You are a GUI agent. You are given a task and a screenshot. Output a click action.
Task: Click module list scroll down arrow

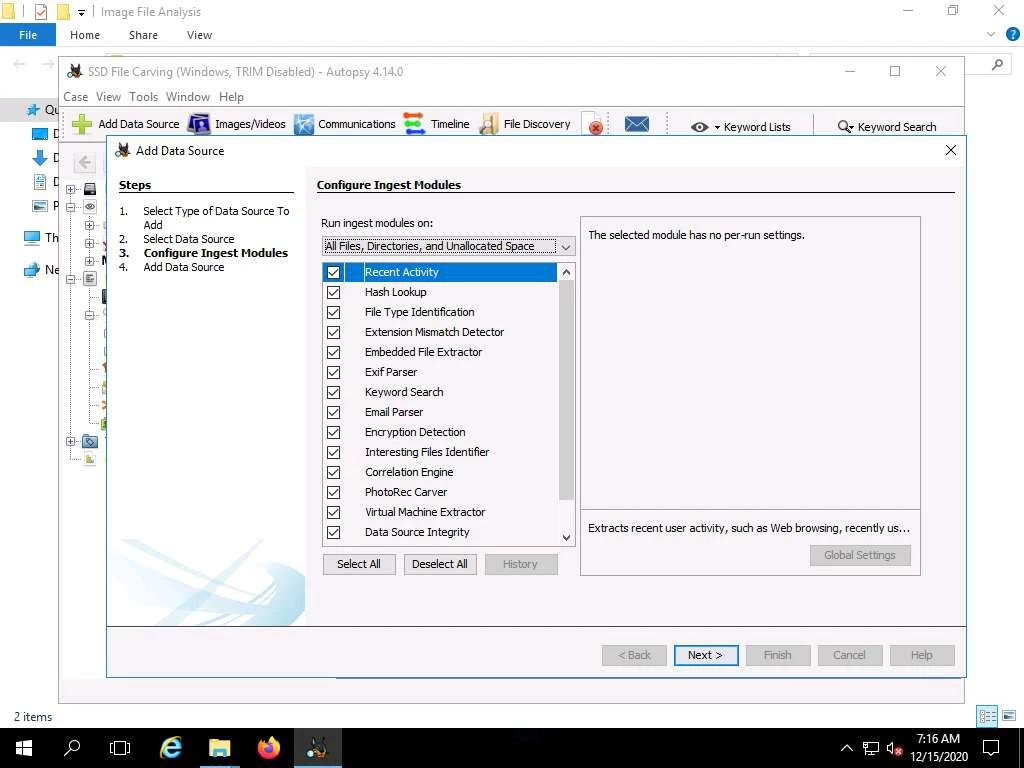tap(566, 537)
